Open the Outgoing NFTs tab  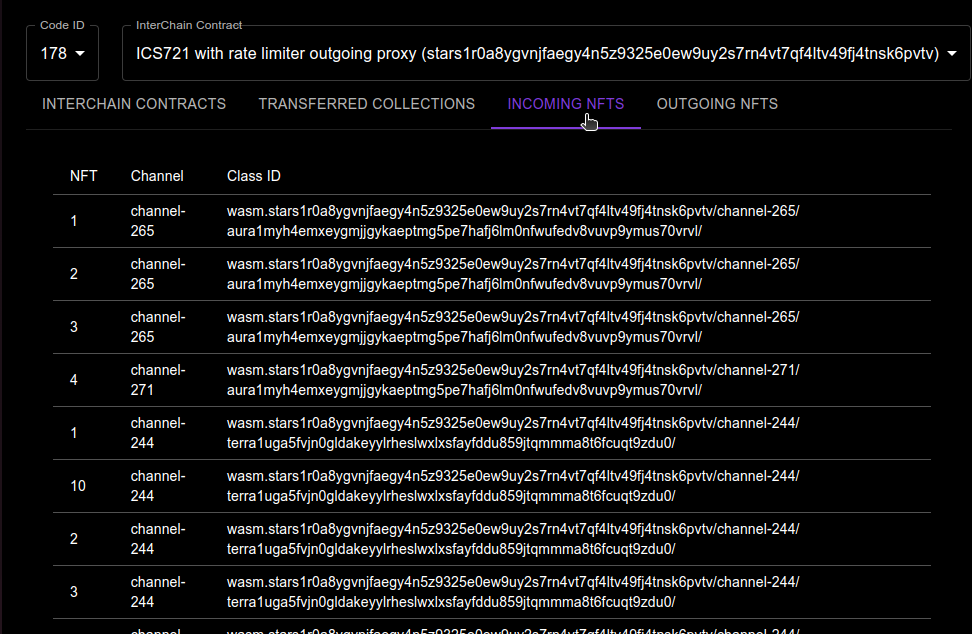tap(717, 104)
